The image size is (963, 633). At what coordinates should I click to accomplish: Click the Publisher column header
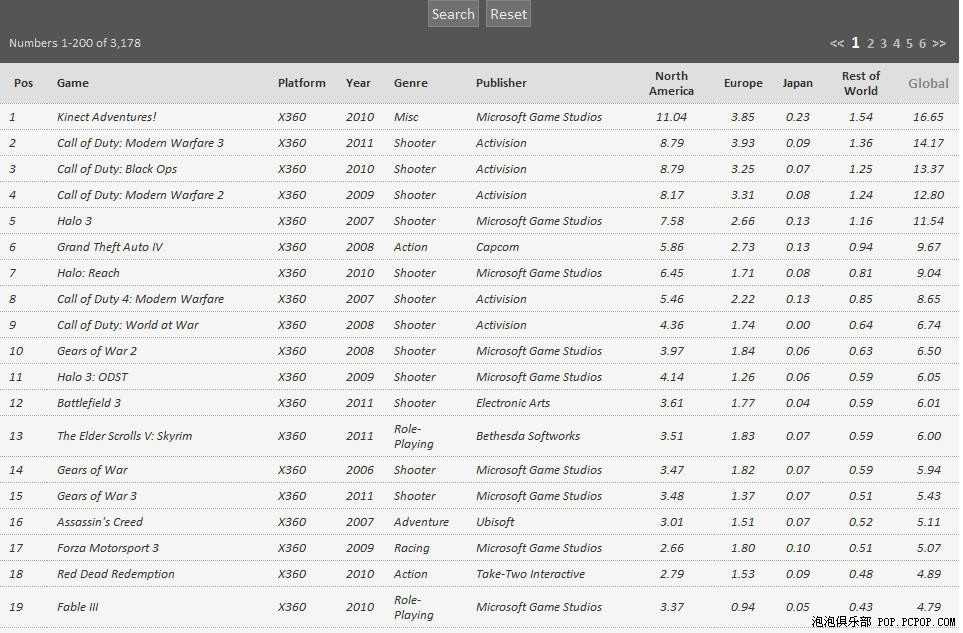[x=501, y=83]
